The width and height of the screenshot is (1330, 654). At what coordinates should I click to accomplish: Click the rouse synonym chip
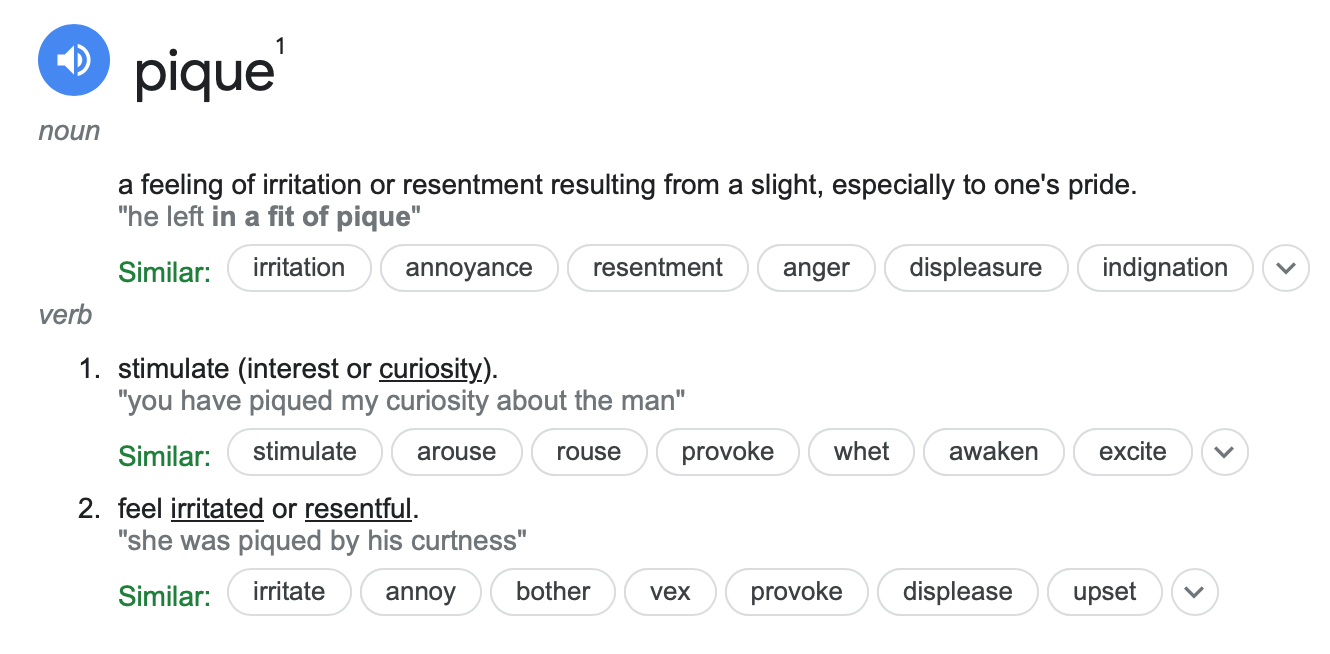click(589, 452)
